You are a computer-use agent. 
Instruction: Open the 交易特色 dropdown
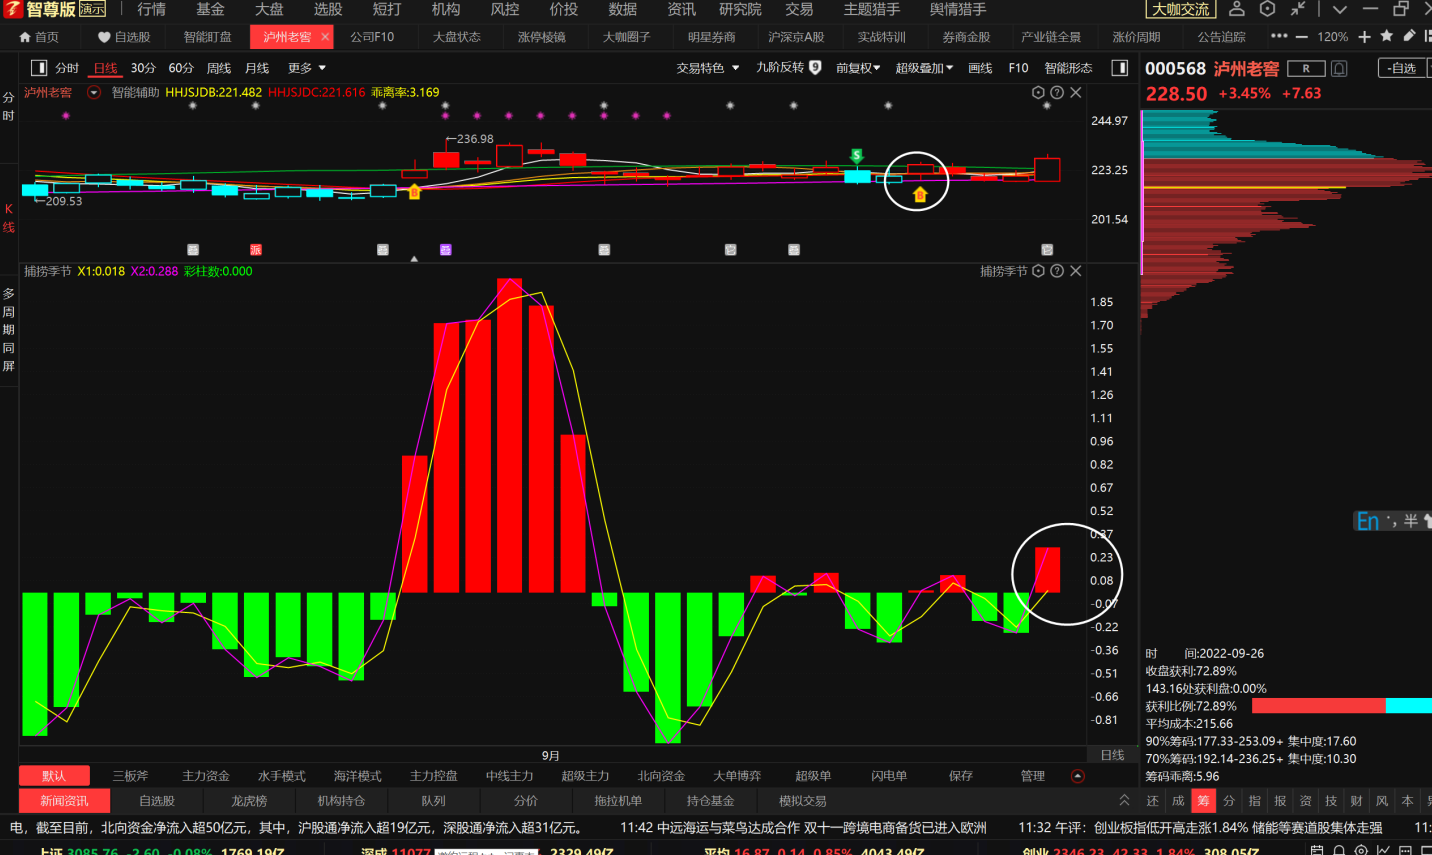708,68
